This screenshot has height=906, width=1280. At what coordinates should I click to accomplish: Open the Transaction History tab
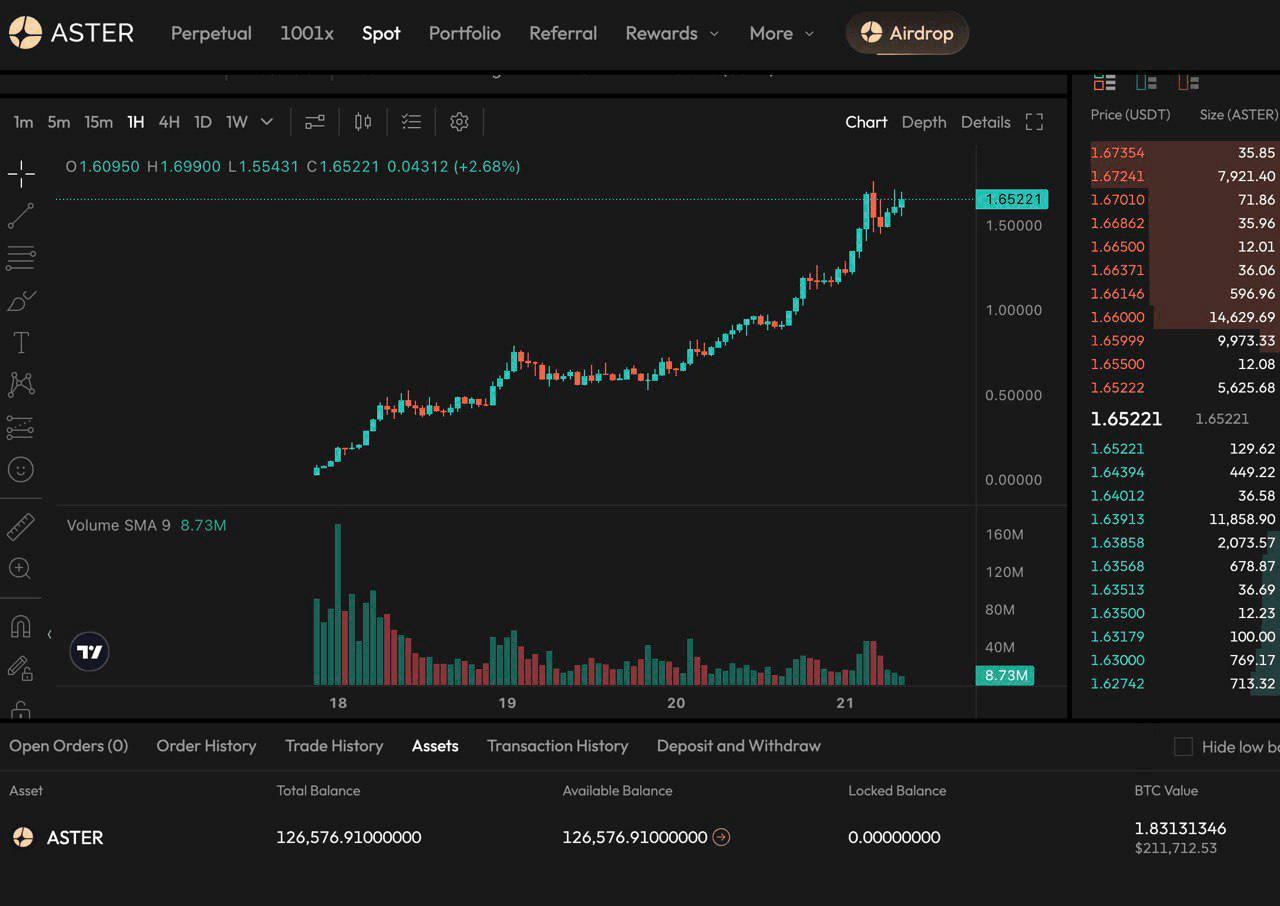tap(558, 746)
